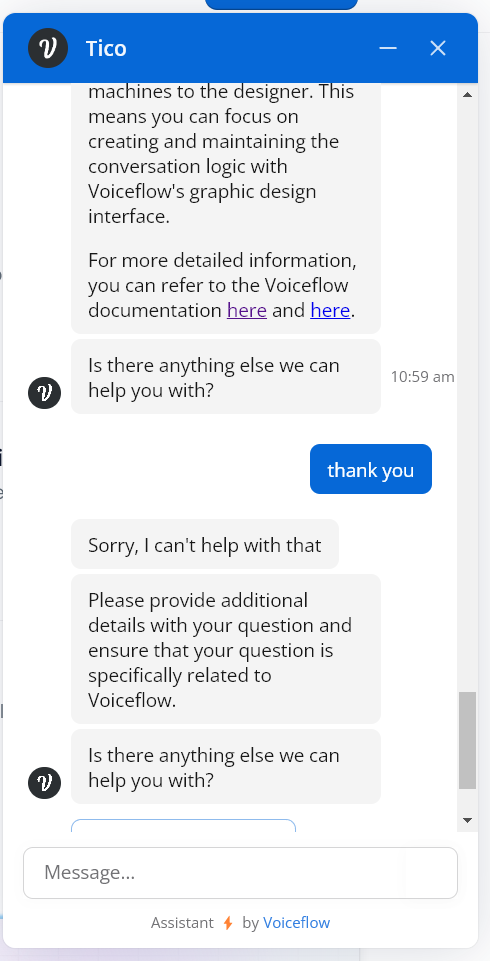Minimize the Tico chat widget

click(x=388, y=48)
